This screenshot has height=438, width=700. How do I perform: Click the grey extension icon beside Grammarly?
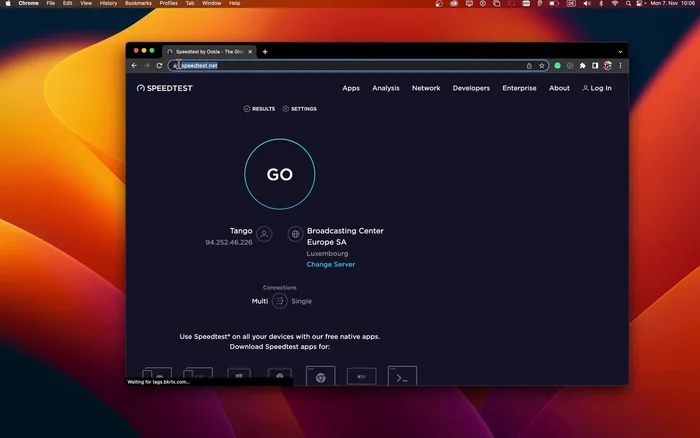(570, 66)
